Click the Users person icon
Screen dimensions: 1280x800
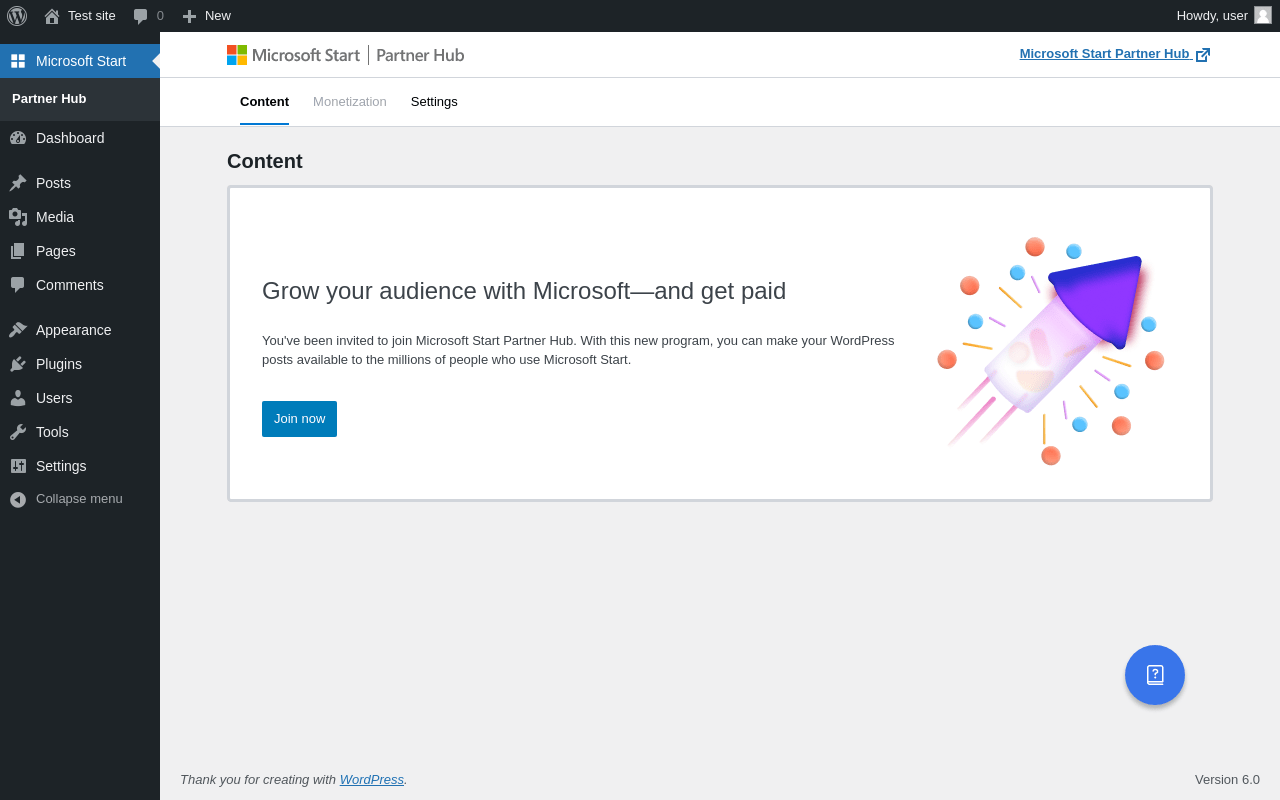click(18, 398)
